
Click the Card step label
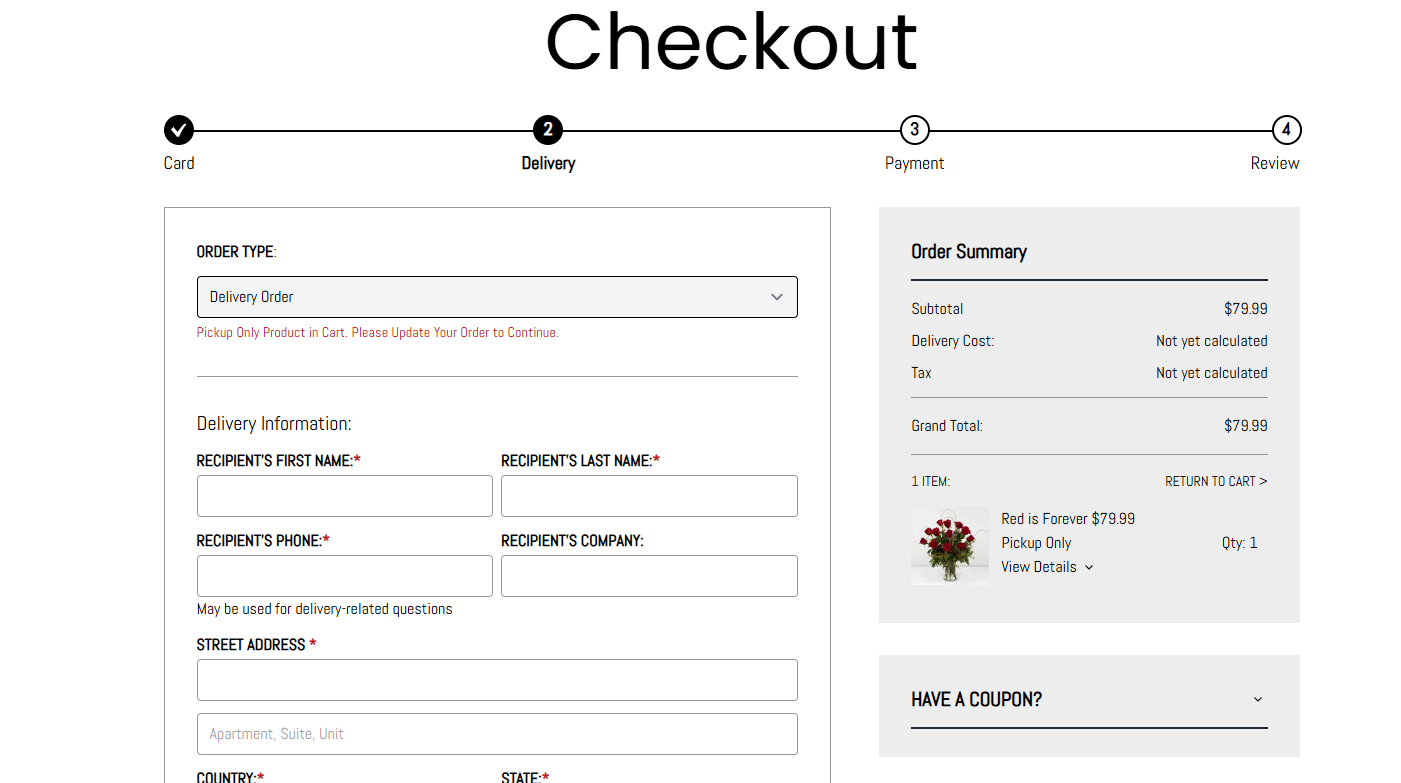tap(179, 163)
